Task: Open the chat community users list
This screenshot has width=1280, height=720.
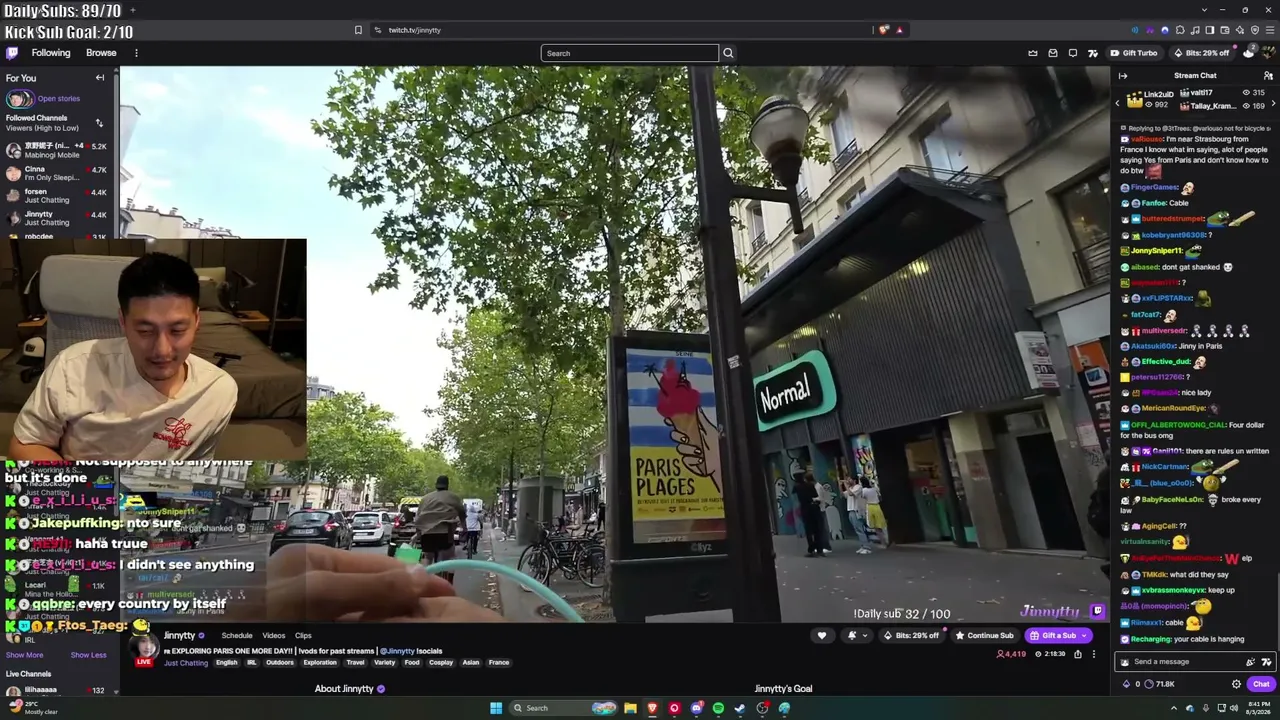Action: [1267, 76]
